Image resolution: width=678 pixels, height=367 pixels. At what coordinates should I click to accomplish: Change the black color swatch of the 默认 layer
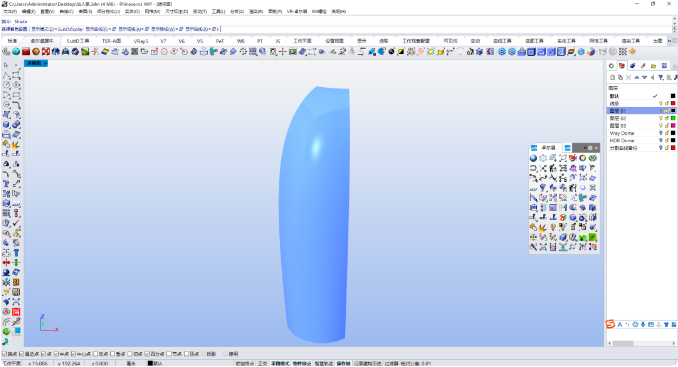click(673, 96)
